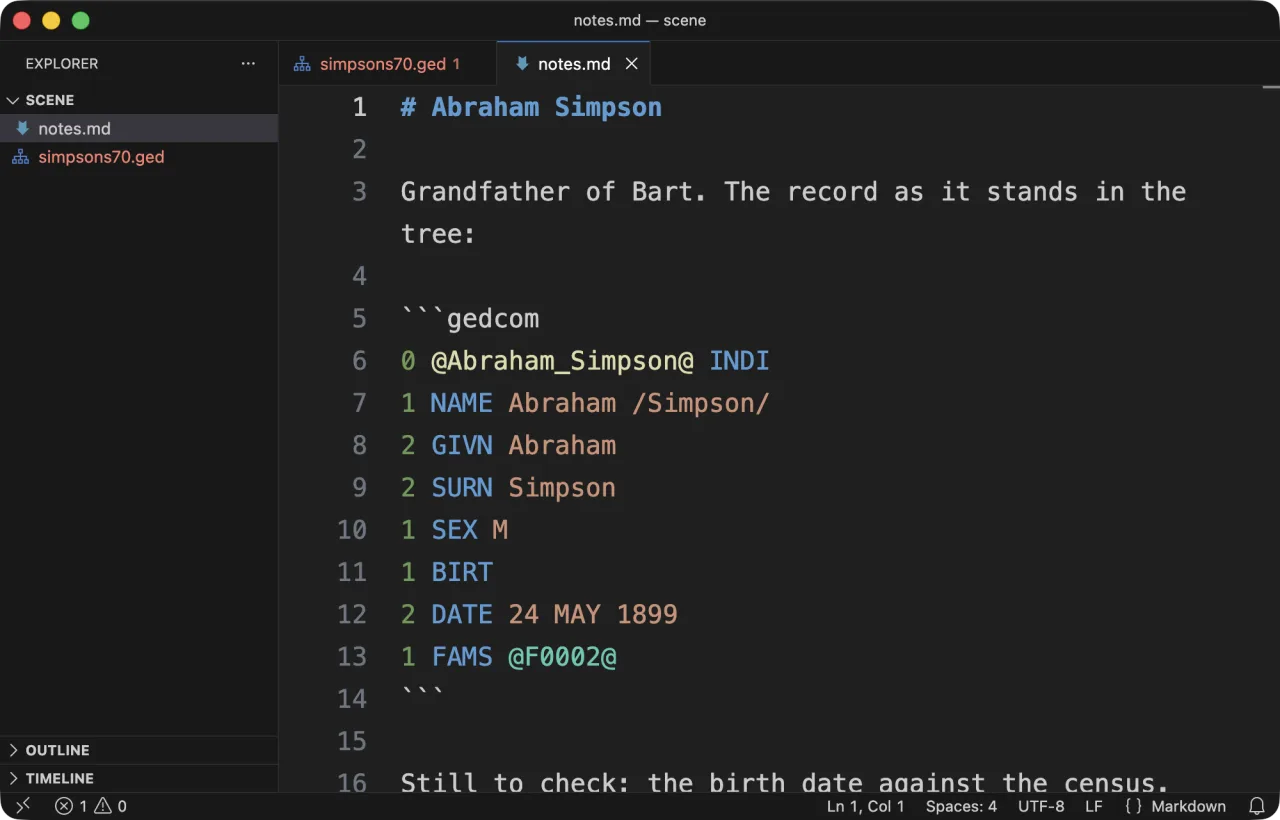The image size is (1280, 820).
Task: Close the notes.md tab
Action: pyautogui.click(x=632, y=64)
